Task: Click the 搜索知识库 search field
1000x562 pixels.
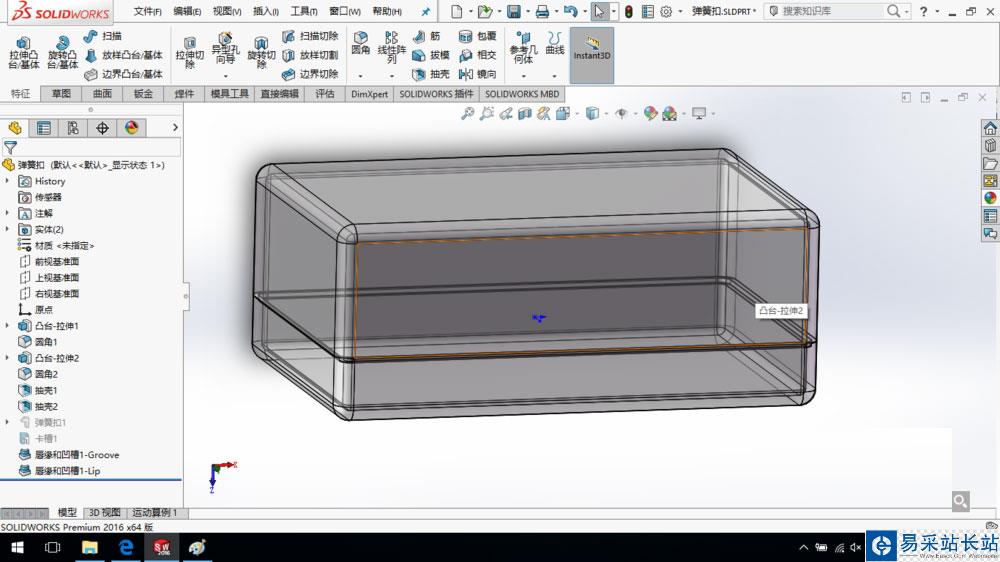Action: (831, 11)
